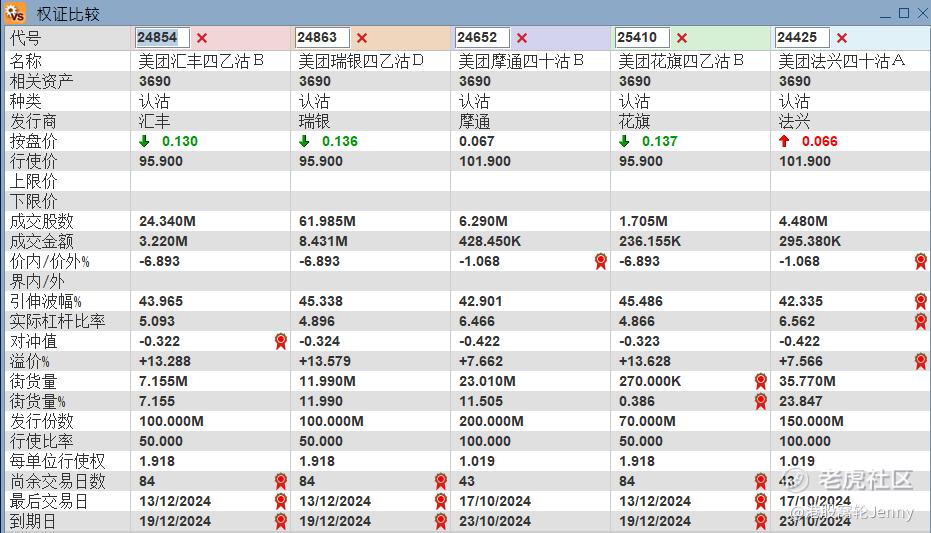Click the badge in 24863's 尚余交易日数 row
This screenshot has height=533, width=931.
(x=441, y=481)
